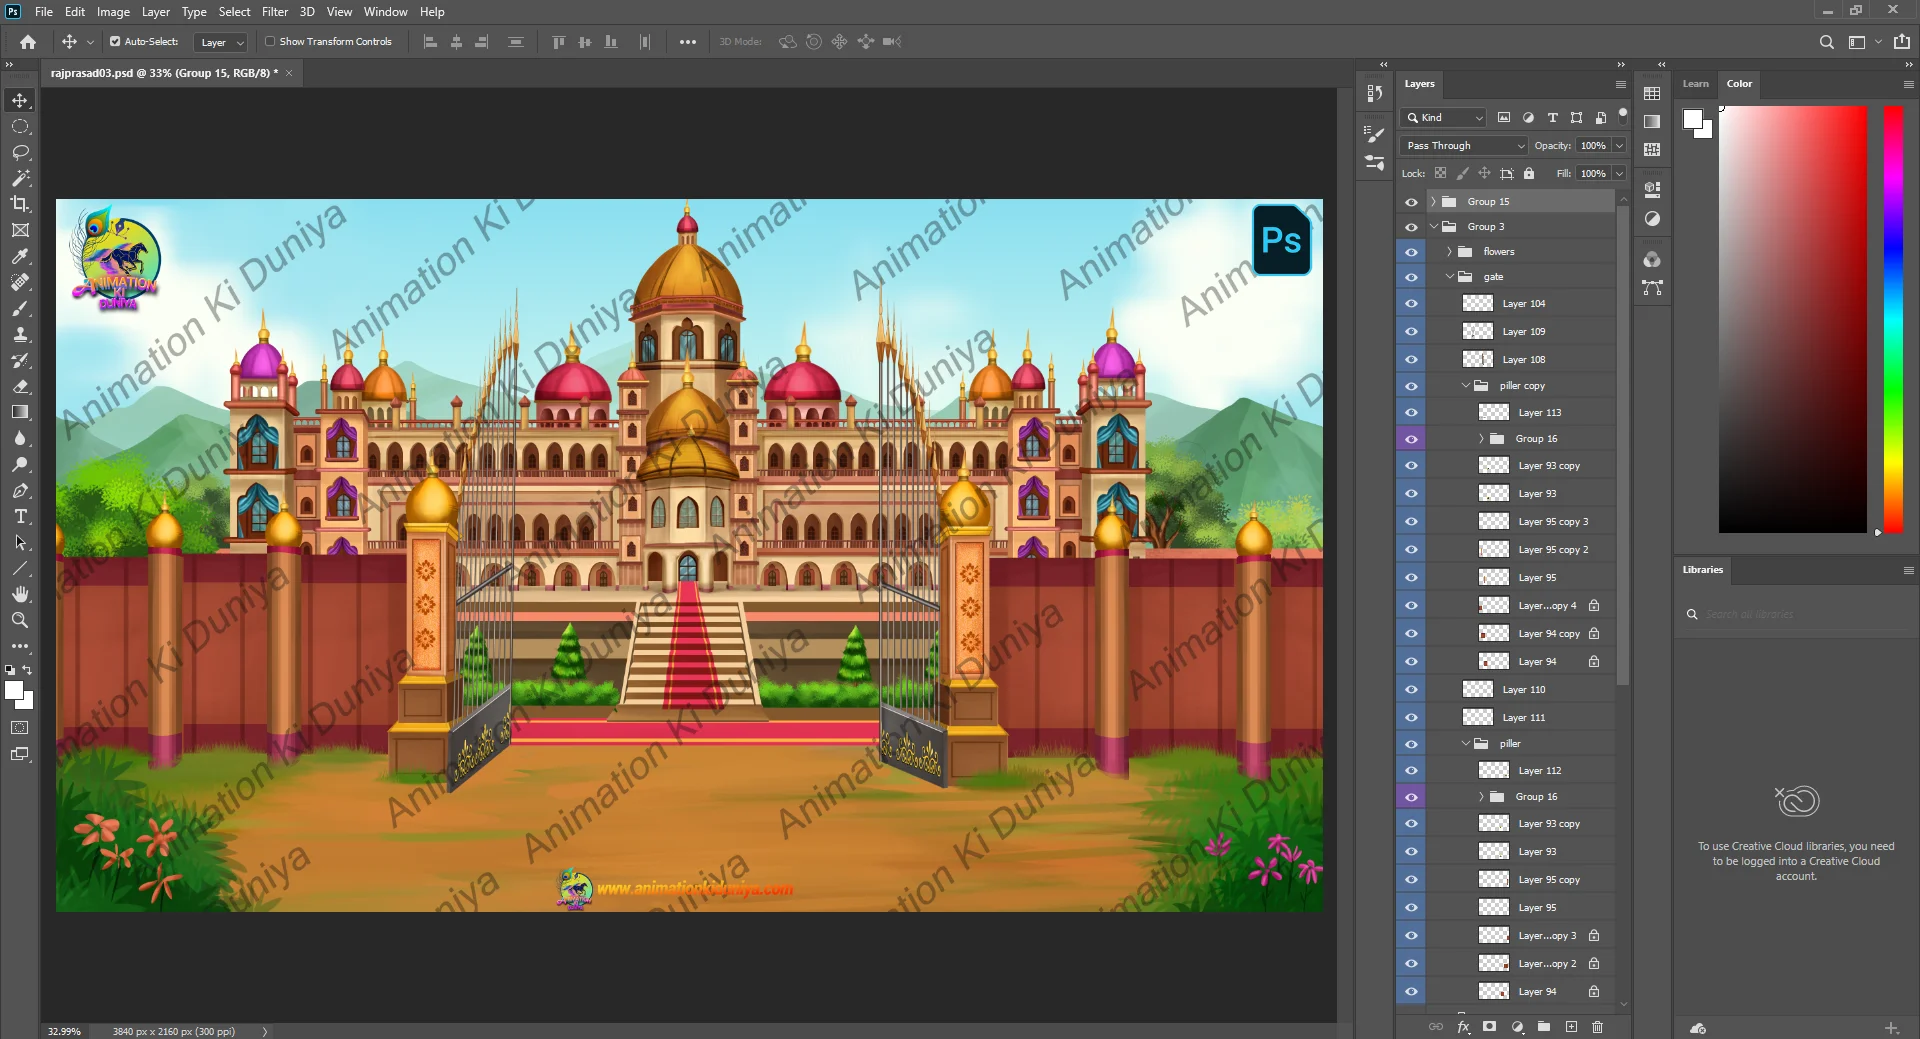1920x1039 pixels.
Task: Select the Eyedropper tool
Action: click(x=20, y=256)
